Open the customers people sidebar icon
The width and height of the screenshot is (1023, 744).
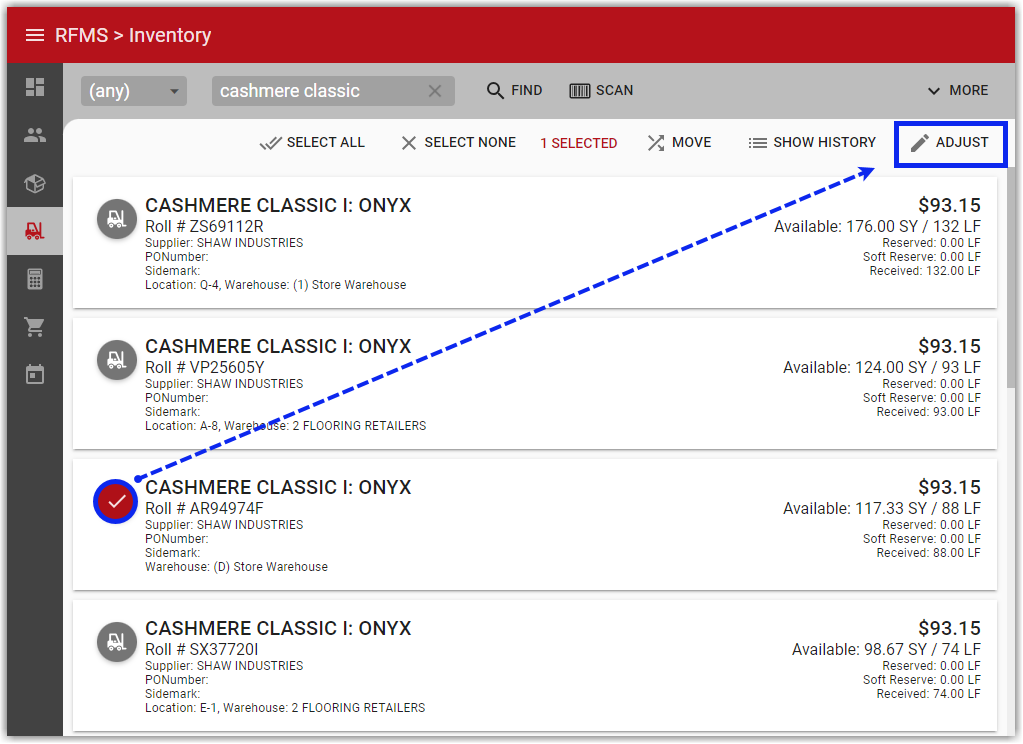coord(35,135)
